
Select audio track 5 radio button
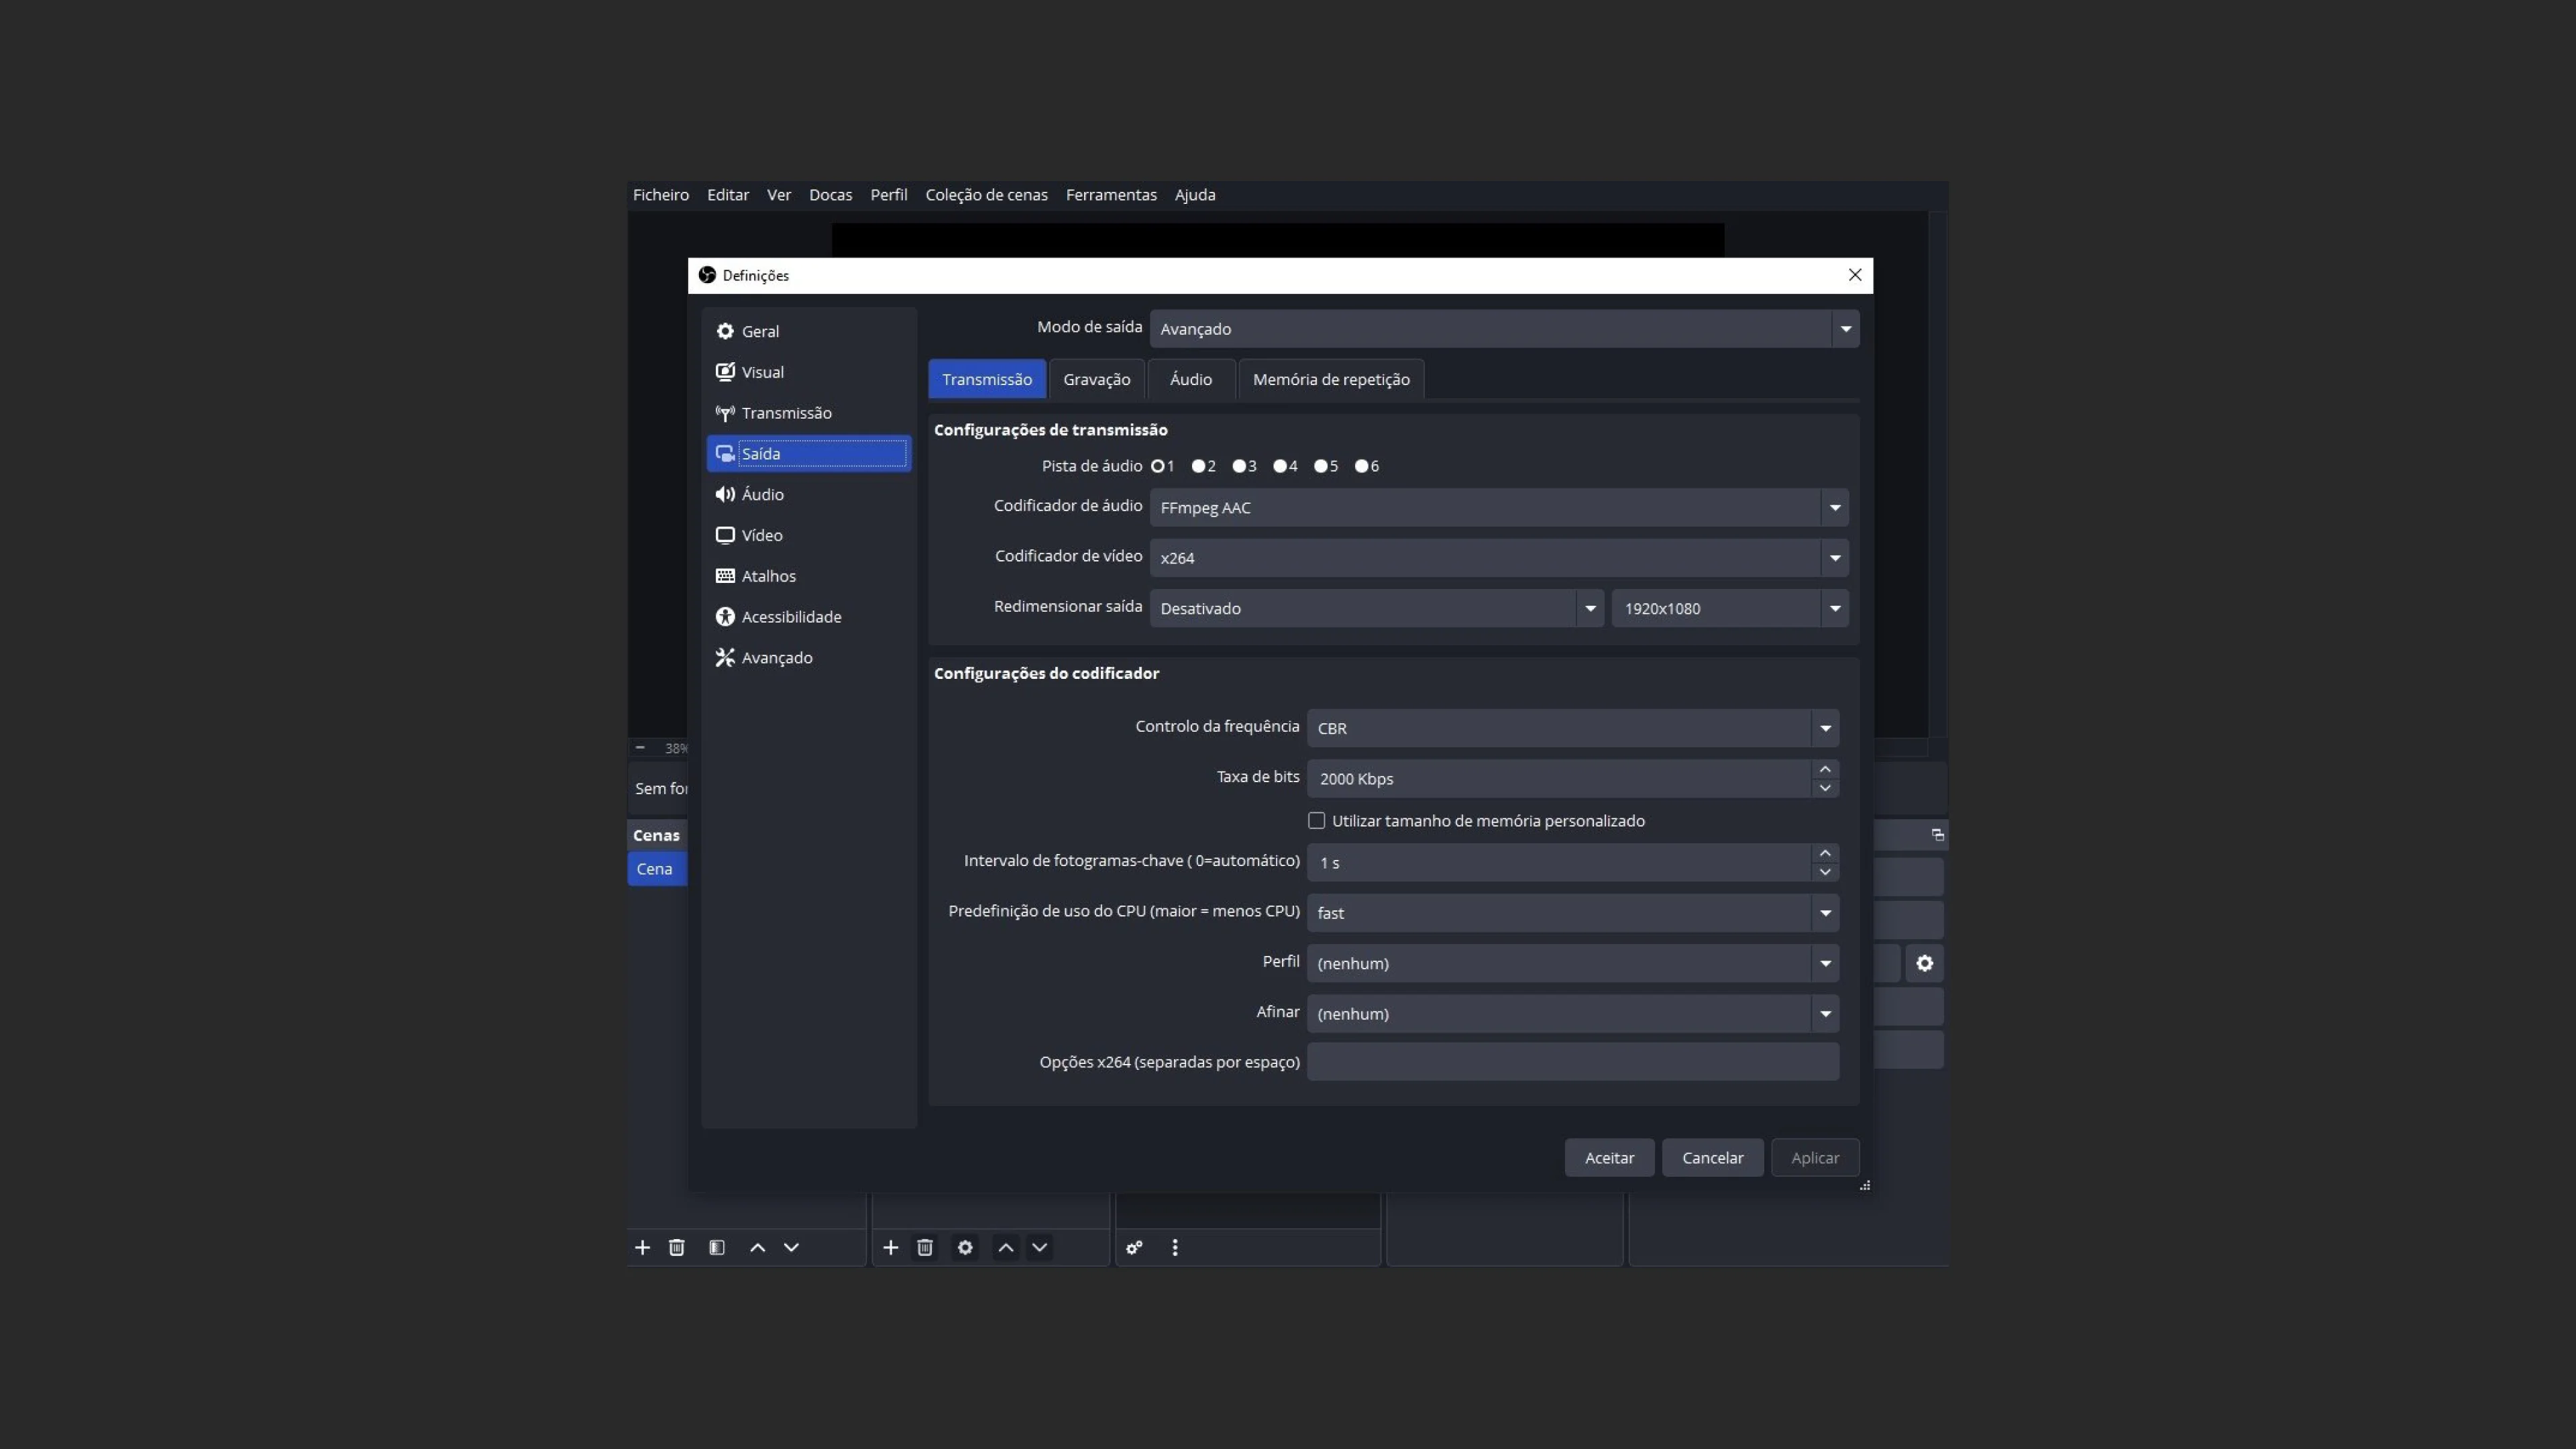[x=1320, y=466]
